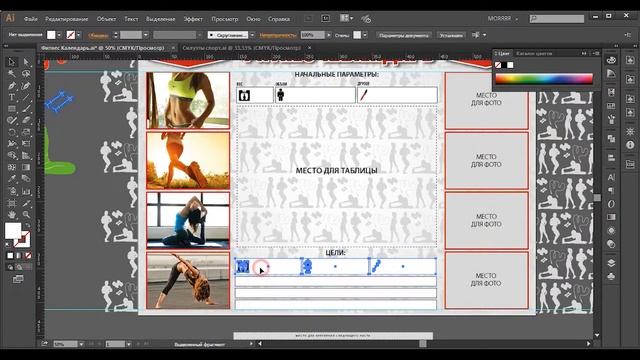Viewport: 640px width, 360px height.
Task: Bring the Stroke box to front in toolbox
Action: [x=25, y=242]
